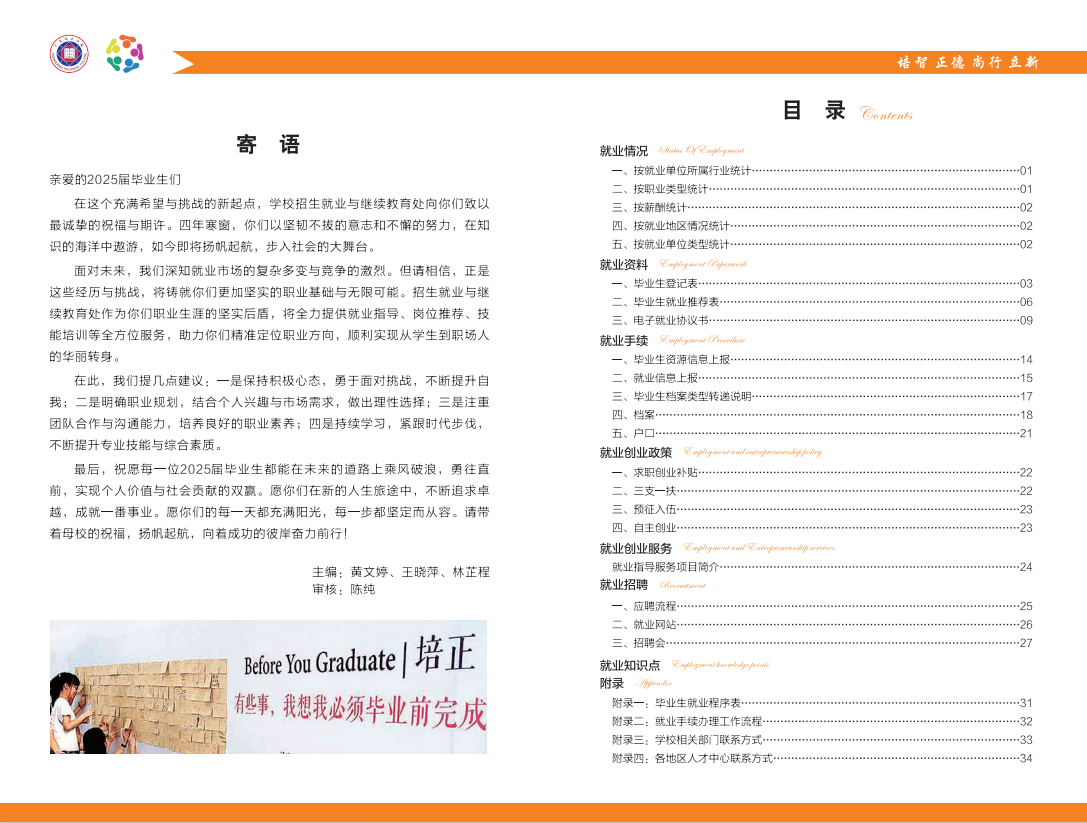Open the Before You Graduate photo
Viewport: 1087px width, 823px height.
[x=268, y=686]
